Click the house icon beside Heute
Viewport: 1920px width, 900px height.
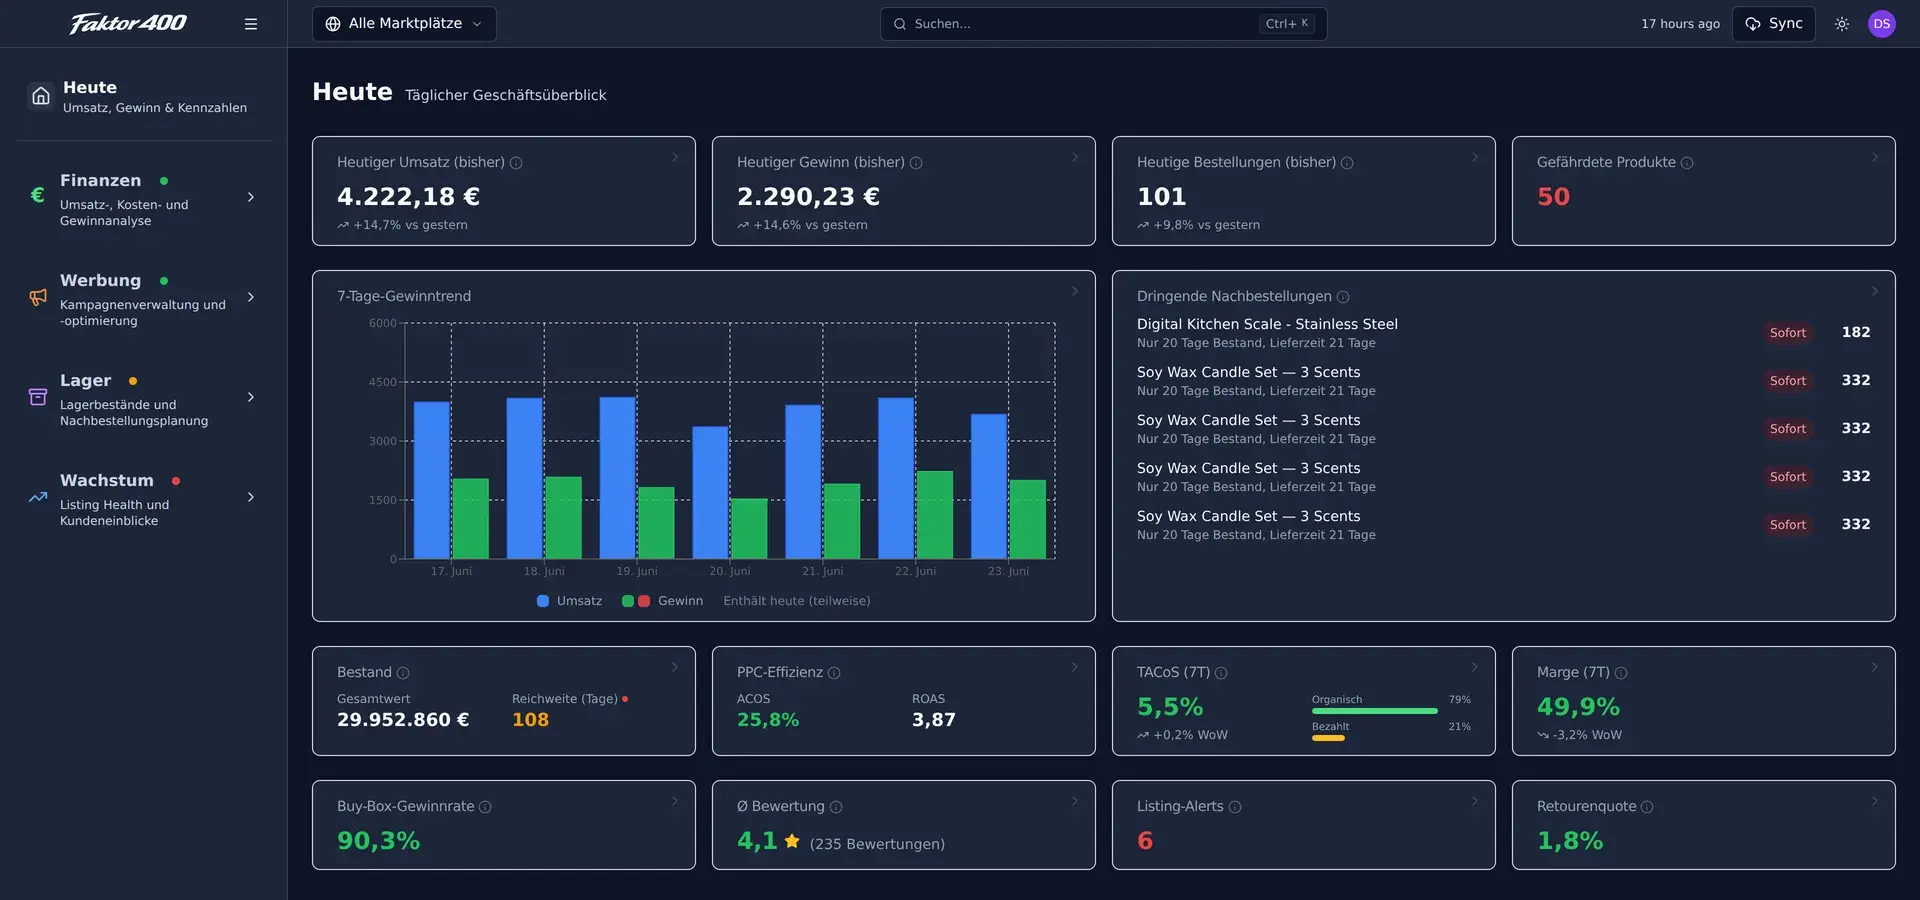[x=41, y=96]
